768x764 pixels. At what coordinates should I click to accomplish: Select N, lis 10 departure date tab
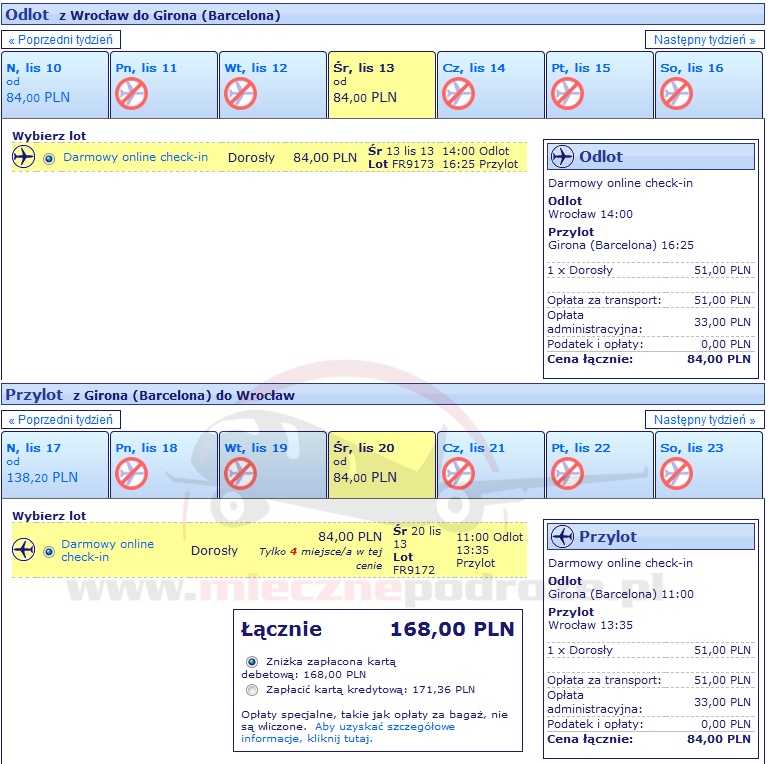pos(55,84)
